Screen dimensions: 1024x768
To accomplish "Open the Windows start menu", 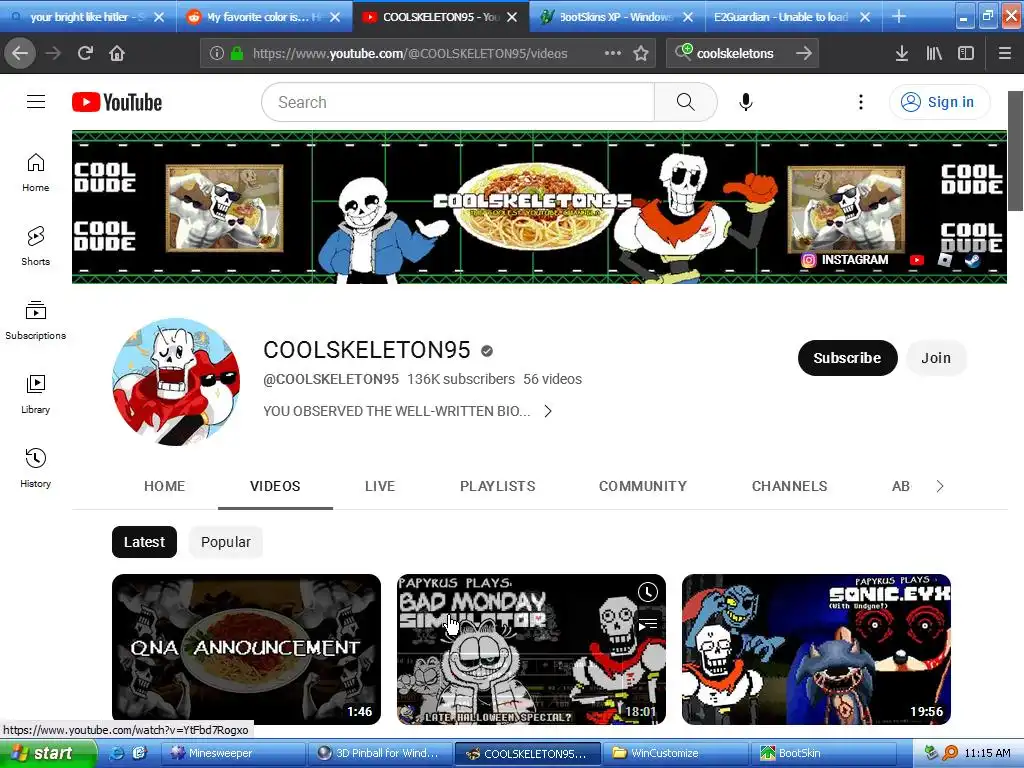I will (47, 753).
